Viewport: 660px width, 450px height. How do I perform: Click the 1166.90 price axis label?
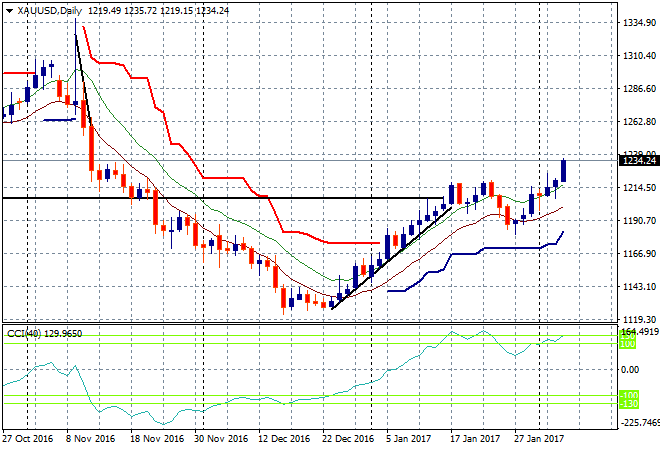click(x=639, y=253)
